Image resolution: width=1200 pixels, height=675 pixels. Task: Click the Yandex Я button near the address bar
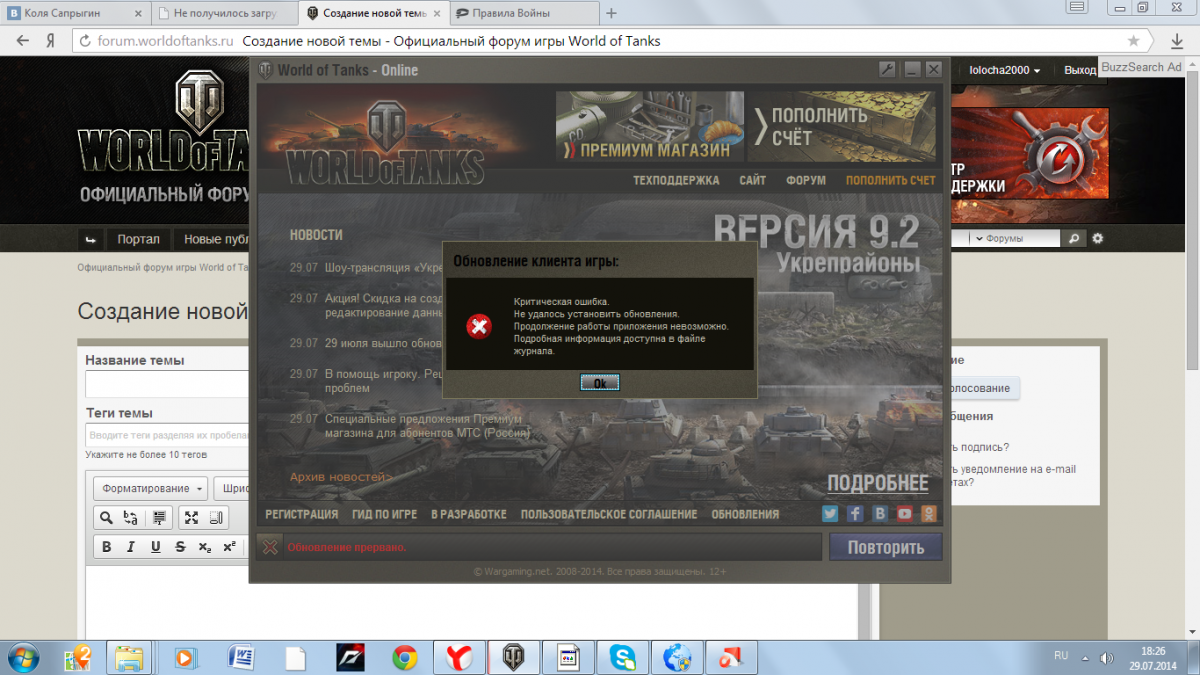[50, 41]
